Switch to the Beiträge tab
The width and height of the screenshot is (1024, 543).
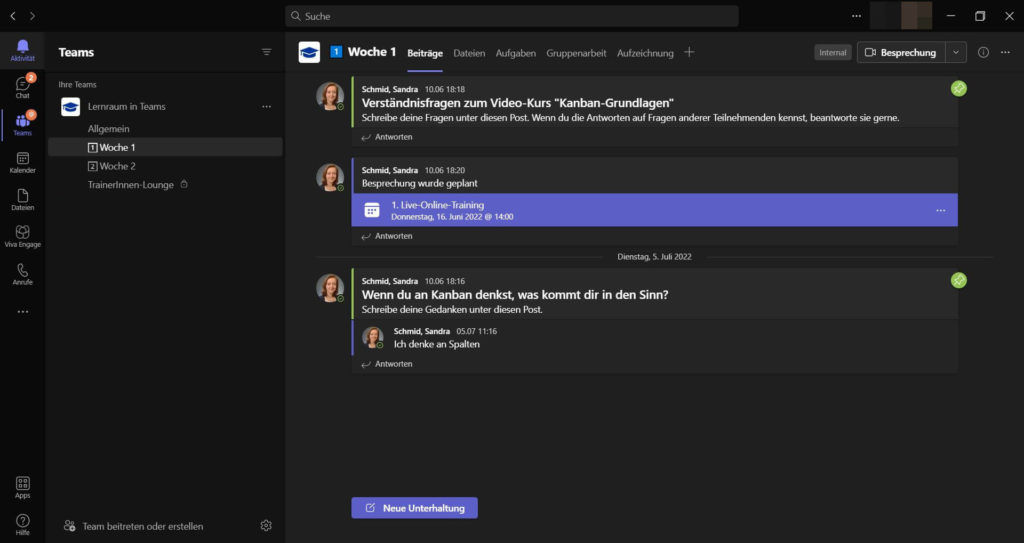click(x=424, y=53)
